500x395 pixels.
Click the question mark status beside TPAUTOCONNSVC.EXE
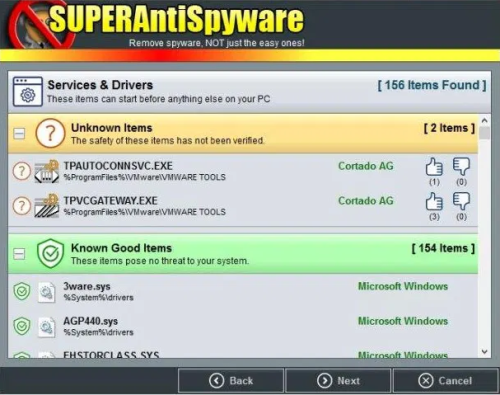point(22,171)
